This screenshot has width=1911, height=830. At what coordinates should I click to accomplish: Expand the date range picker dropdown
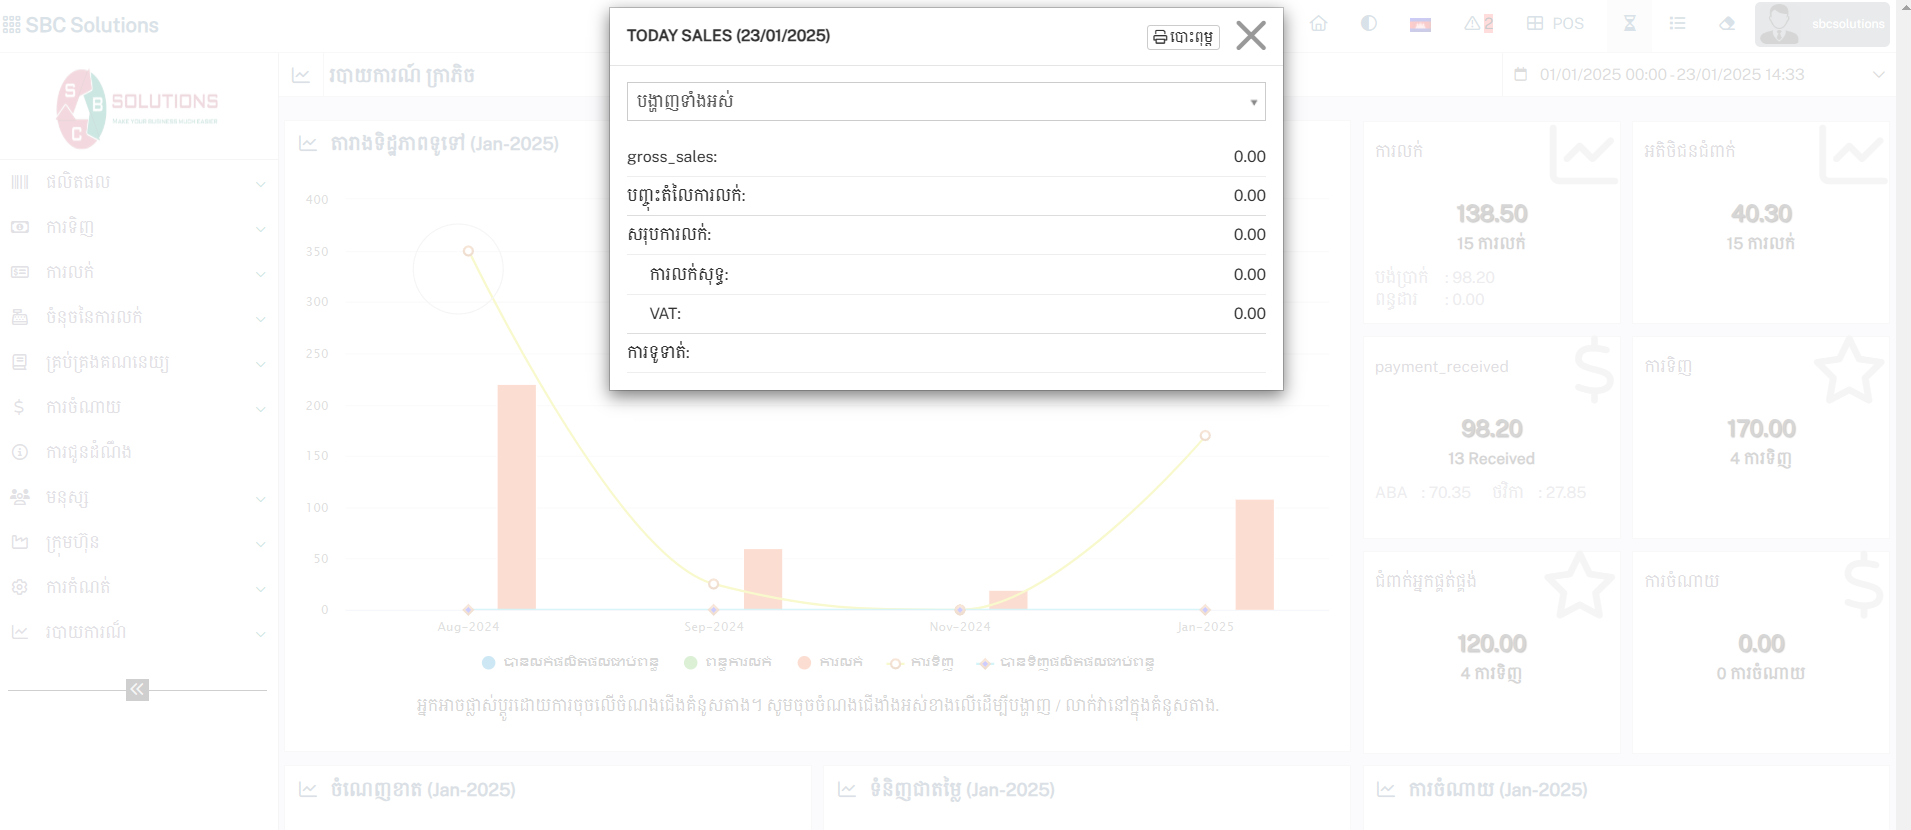click(1878, 75)
